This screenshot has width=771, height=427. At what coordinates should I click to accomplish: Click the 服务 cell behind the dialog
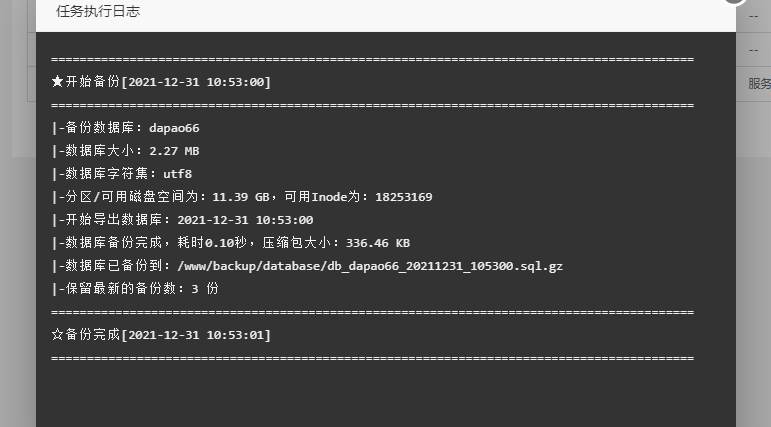pos(759,84)
